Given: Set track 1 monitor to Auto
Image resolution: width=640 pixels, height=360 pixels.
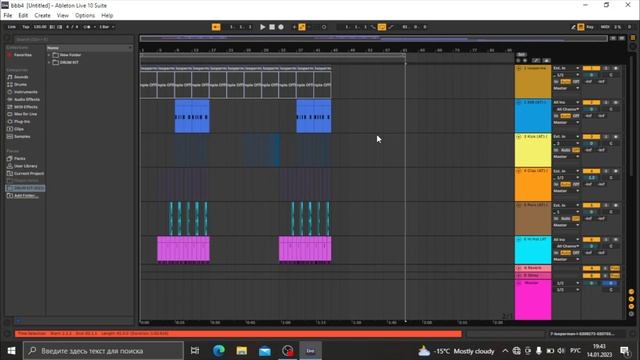Looking at the screenshot, I should click(566, 82).
